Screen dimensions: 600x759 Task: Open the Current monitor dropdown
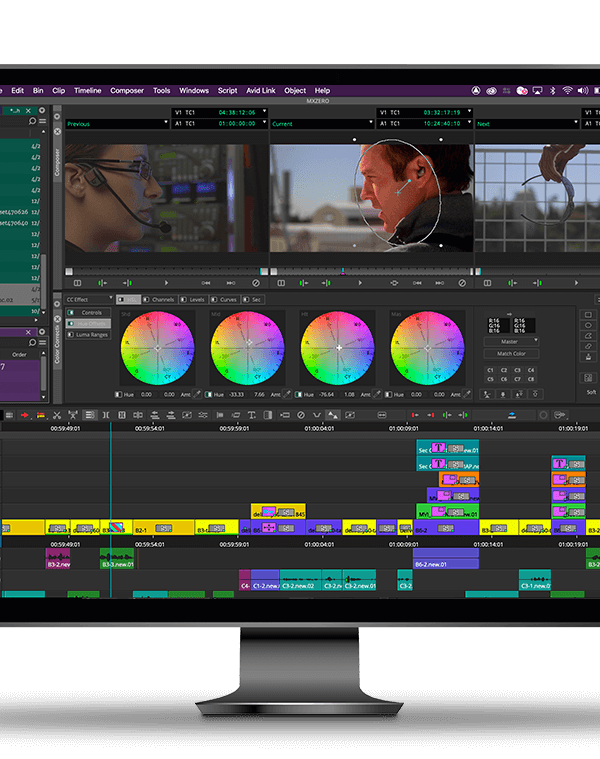[323, 124]
